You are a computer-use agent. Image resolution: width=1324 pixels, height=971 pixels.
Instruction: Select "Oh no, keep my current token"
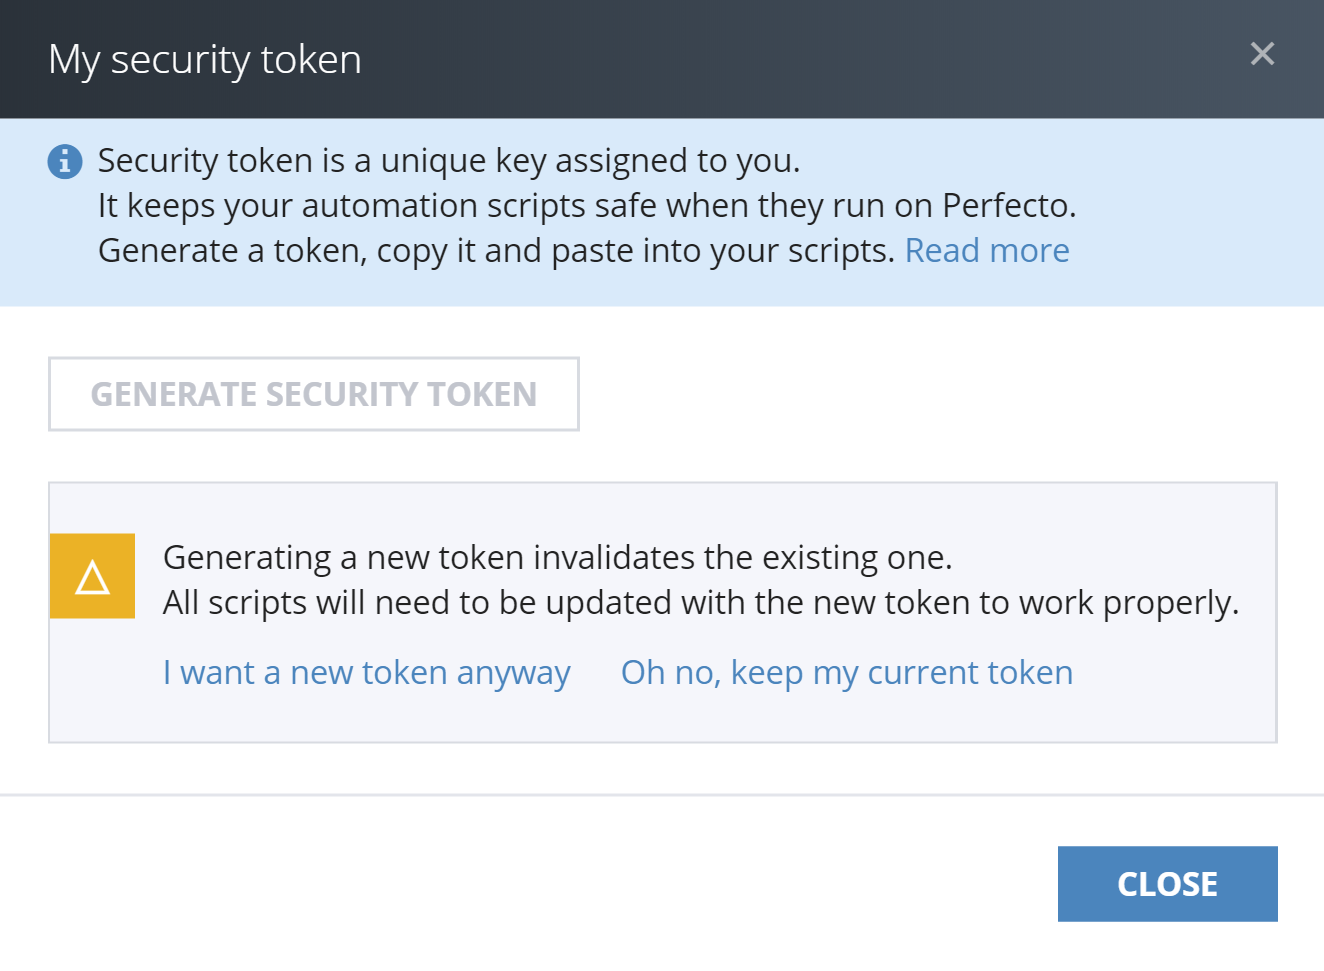(846, 673)
